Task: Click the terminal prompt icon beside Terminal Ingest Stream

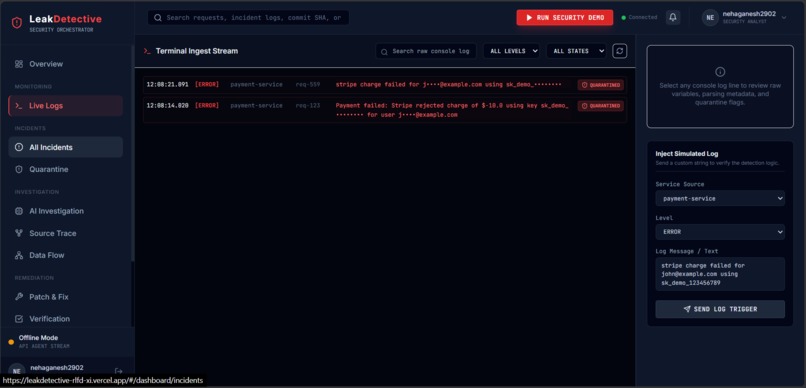Action: tap(147, 51)
